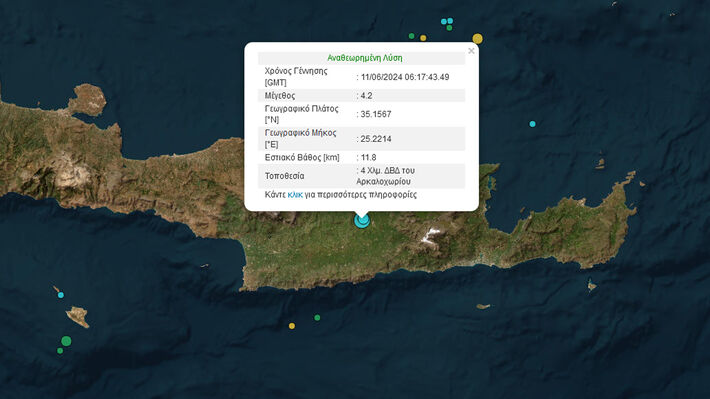Click the origin time value 11/06/2024 06:17:43.49

point(405,77)
